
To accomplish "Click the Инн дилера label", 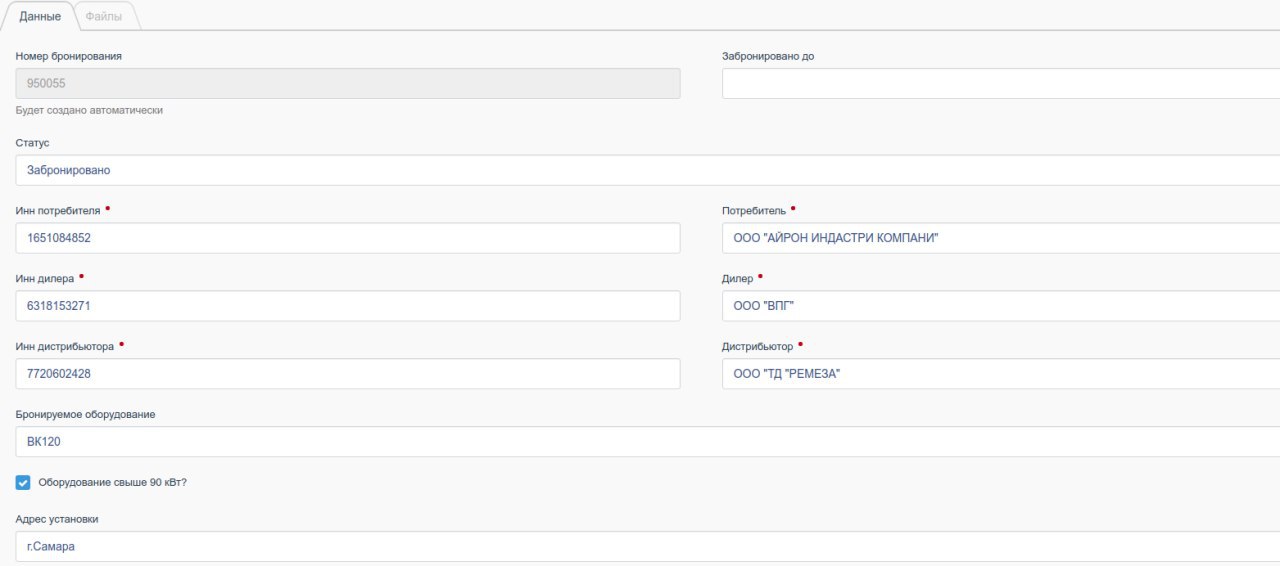I will click(x=45, y=279).
